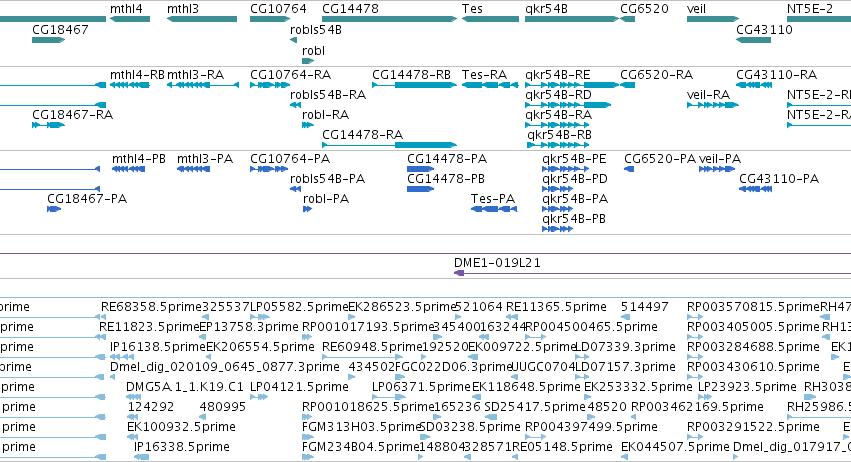This screenshot has width=851, height=462.
Task: Select EST RP003570815.5prime
Action: tap(753, 307)
